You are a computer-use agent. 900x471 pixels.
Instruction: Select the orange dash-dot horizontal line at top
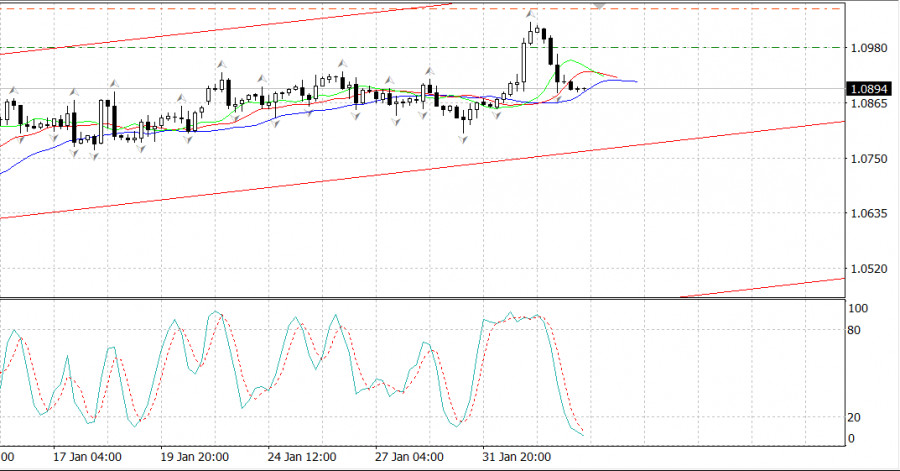422,9
